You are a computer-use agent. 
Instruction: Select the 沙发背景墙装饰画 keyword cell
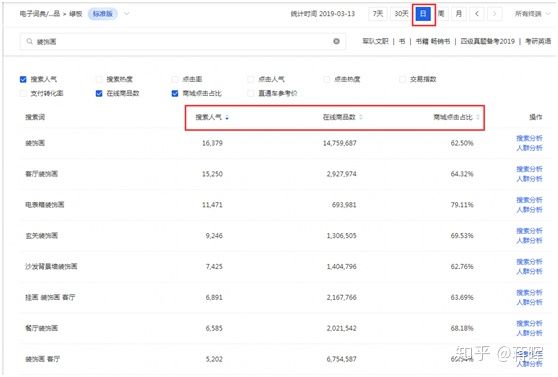pos(51,267)
